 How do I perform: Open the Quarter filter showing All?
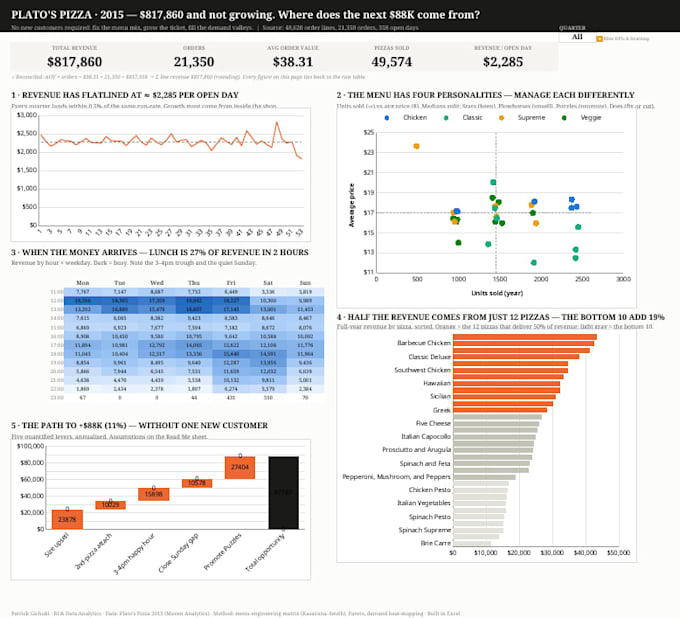[577, 37]
